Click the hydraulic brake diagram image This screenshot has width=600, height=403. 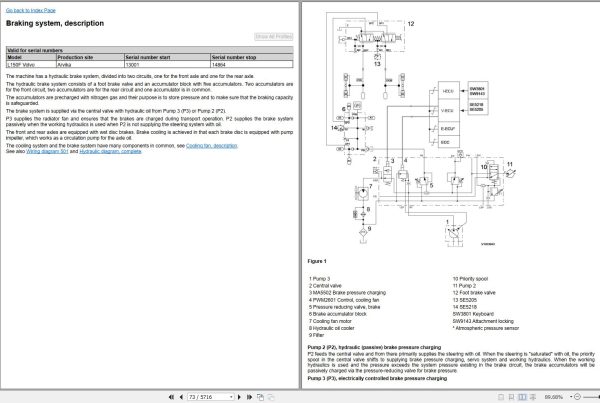pyautogui.click(x=421, y=129)
